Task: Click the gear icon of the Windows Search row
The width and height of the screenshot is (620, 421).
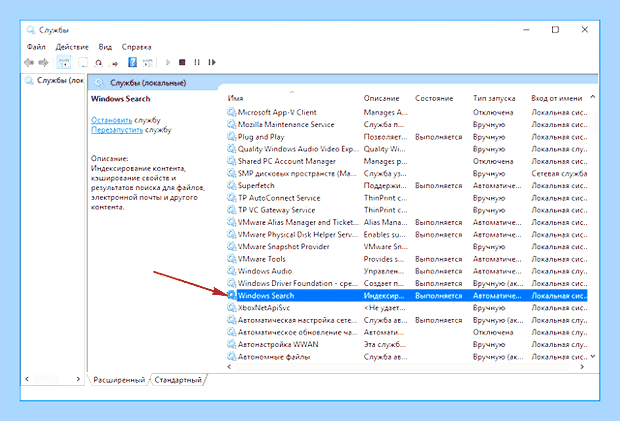Action: [x=232, y=295]
